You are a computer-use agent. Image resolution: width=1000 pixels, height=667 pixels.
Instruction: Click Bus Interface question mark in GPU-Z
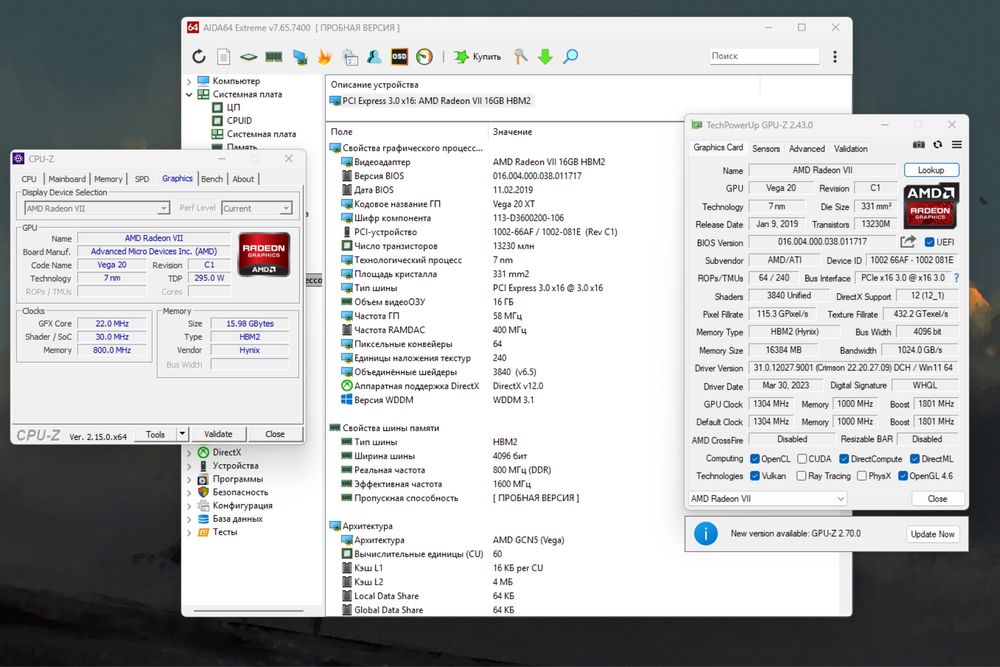[956, 278]
